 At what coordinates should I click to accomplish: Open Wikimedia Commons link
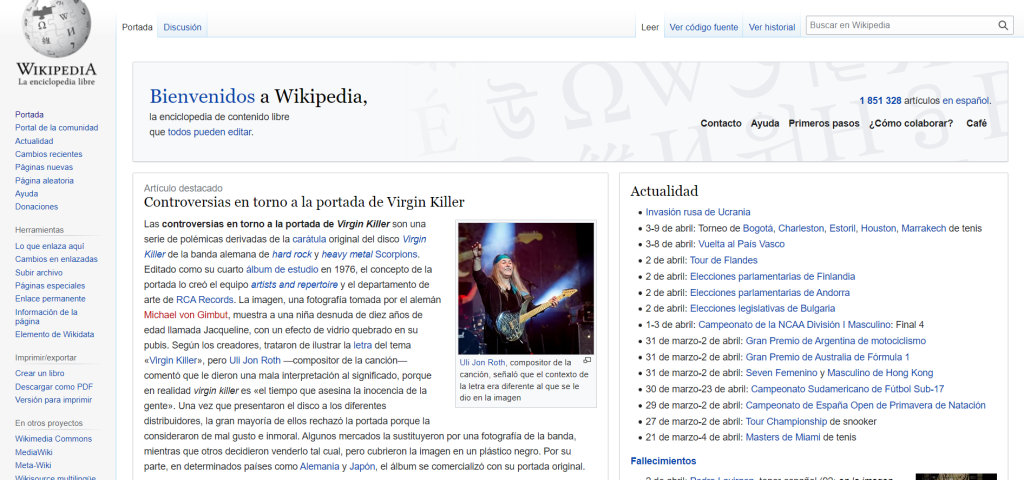click(x=53, y=439)
